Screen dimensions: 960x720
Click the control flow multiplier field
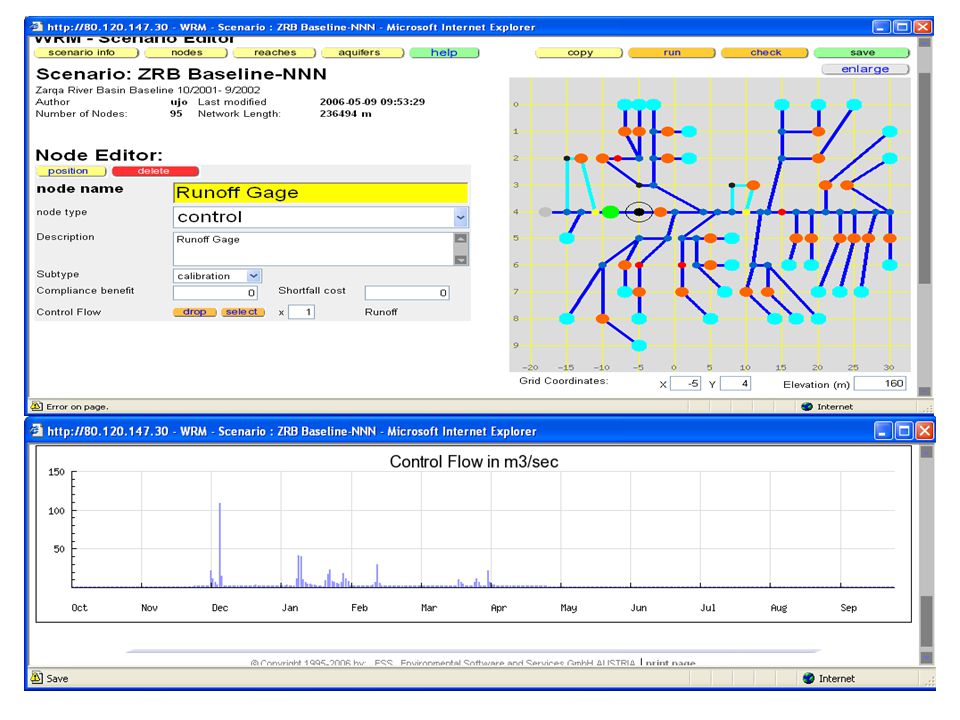click(301, 312)
